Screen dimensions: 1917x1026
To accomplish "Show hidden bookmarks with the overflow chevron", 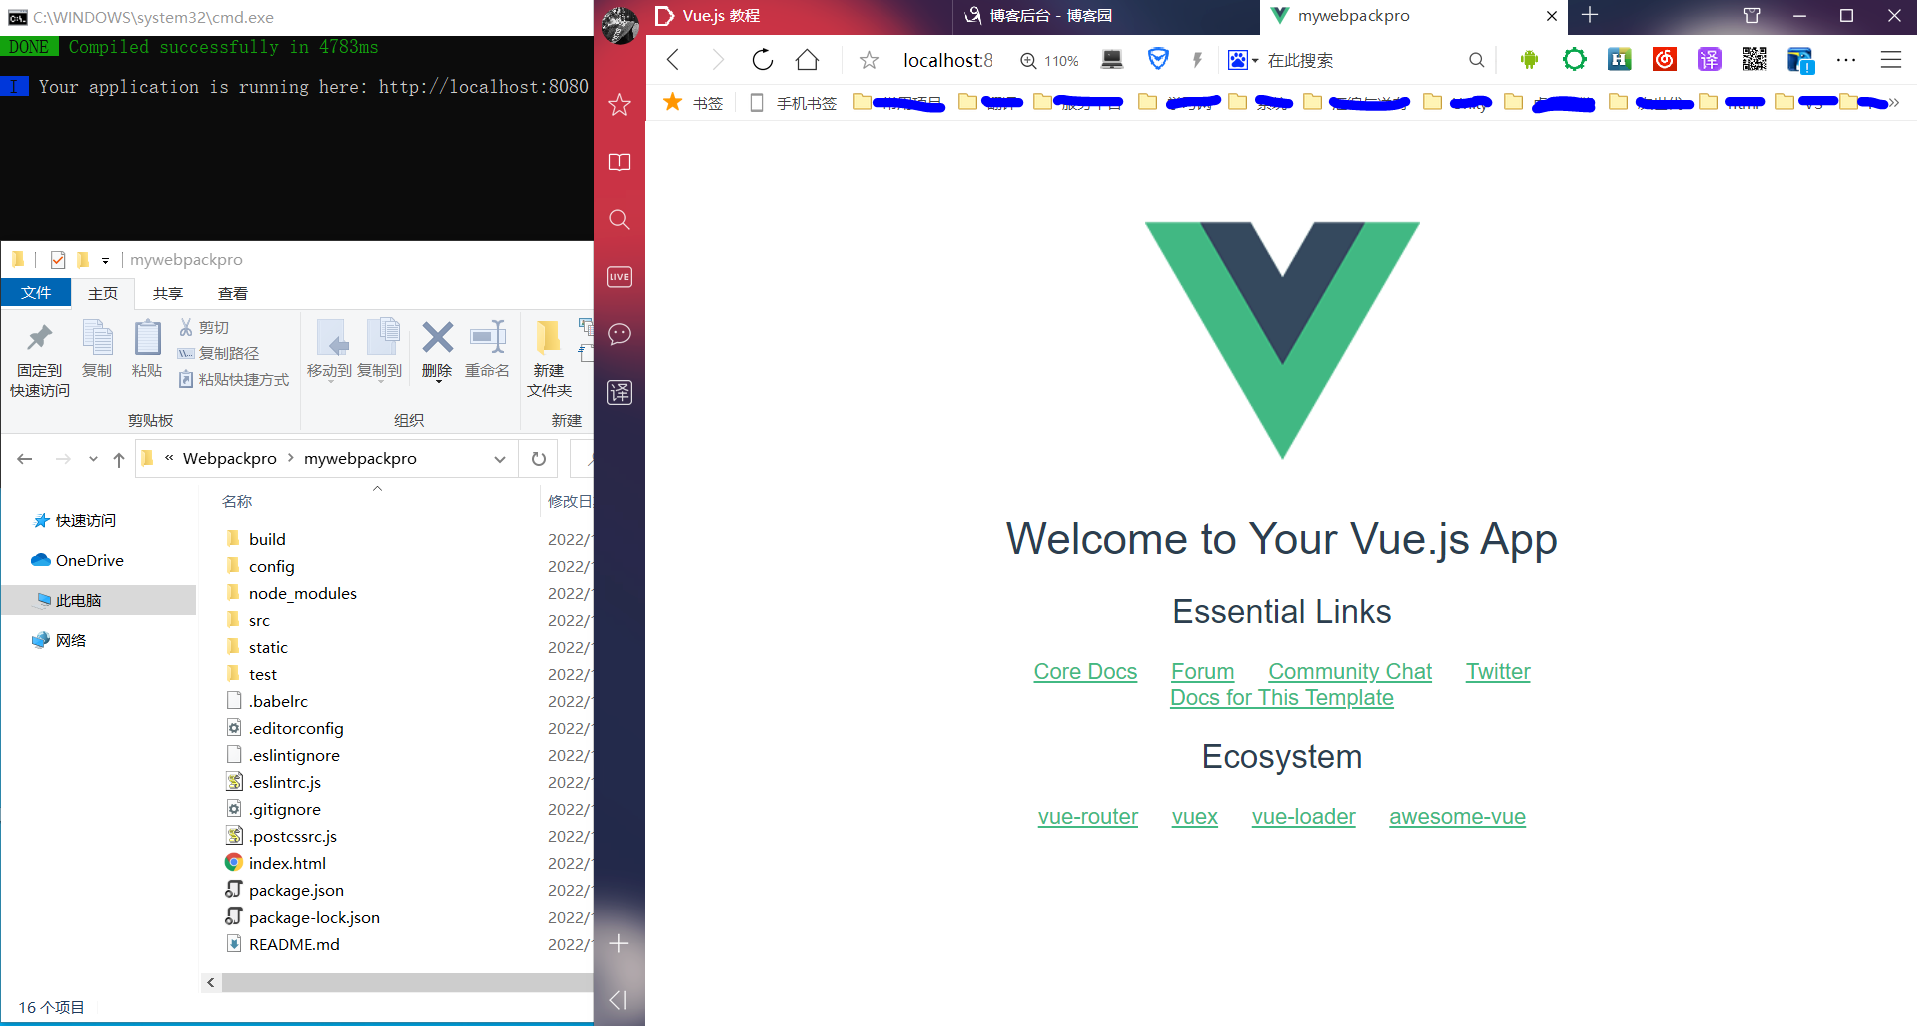I will click(1893, 103).
